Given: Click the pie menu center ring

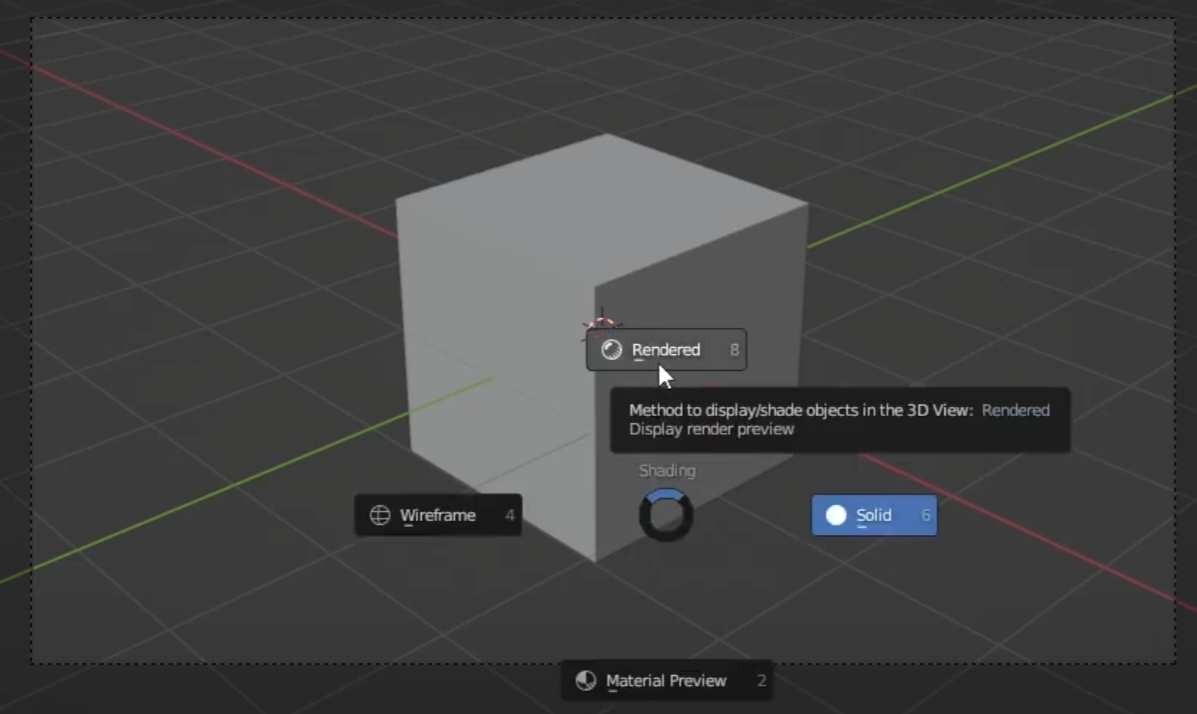Looking at the screenshot, I should pyautogui.click(x=666, y=515).
